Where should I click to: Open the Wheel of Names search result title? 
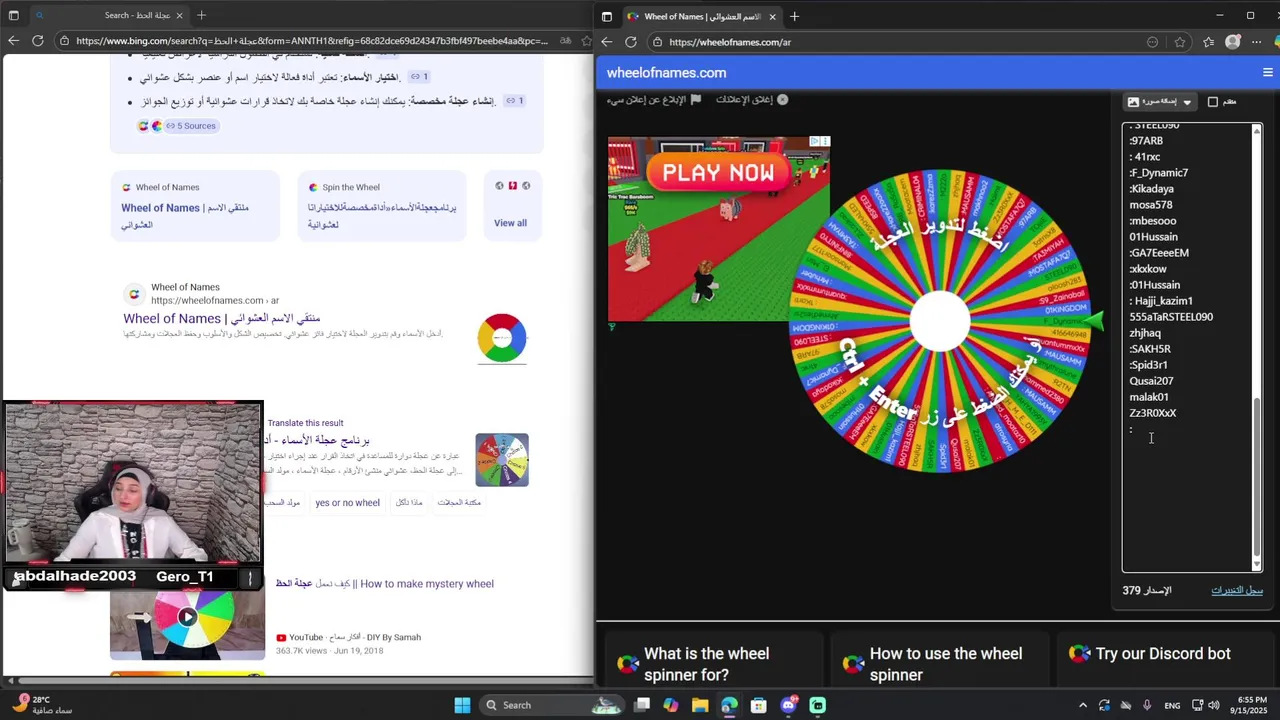pos(222,318)
